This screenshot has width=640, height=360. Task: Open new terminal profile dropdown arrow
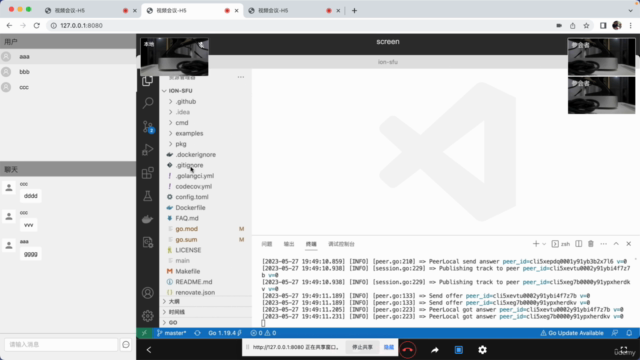click(x=544, y=244)
